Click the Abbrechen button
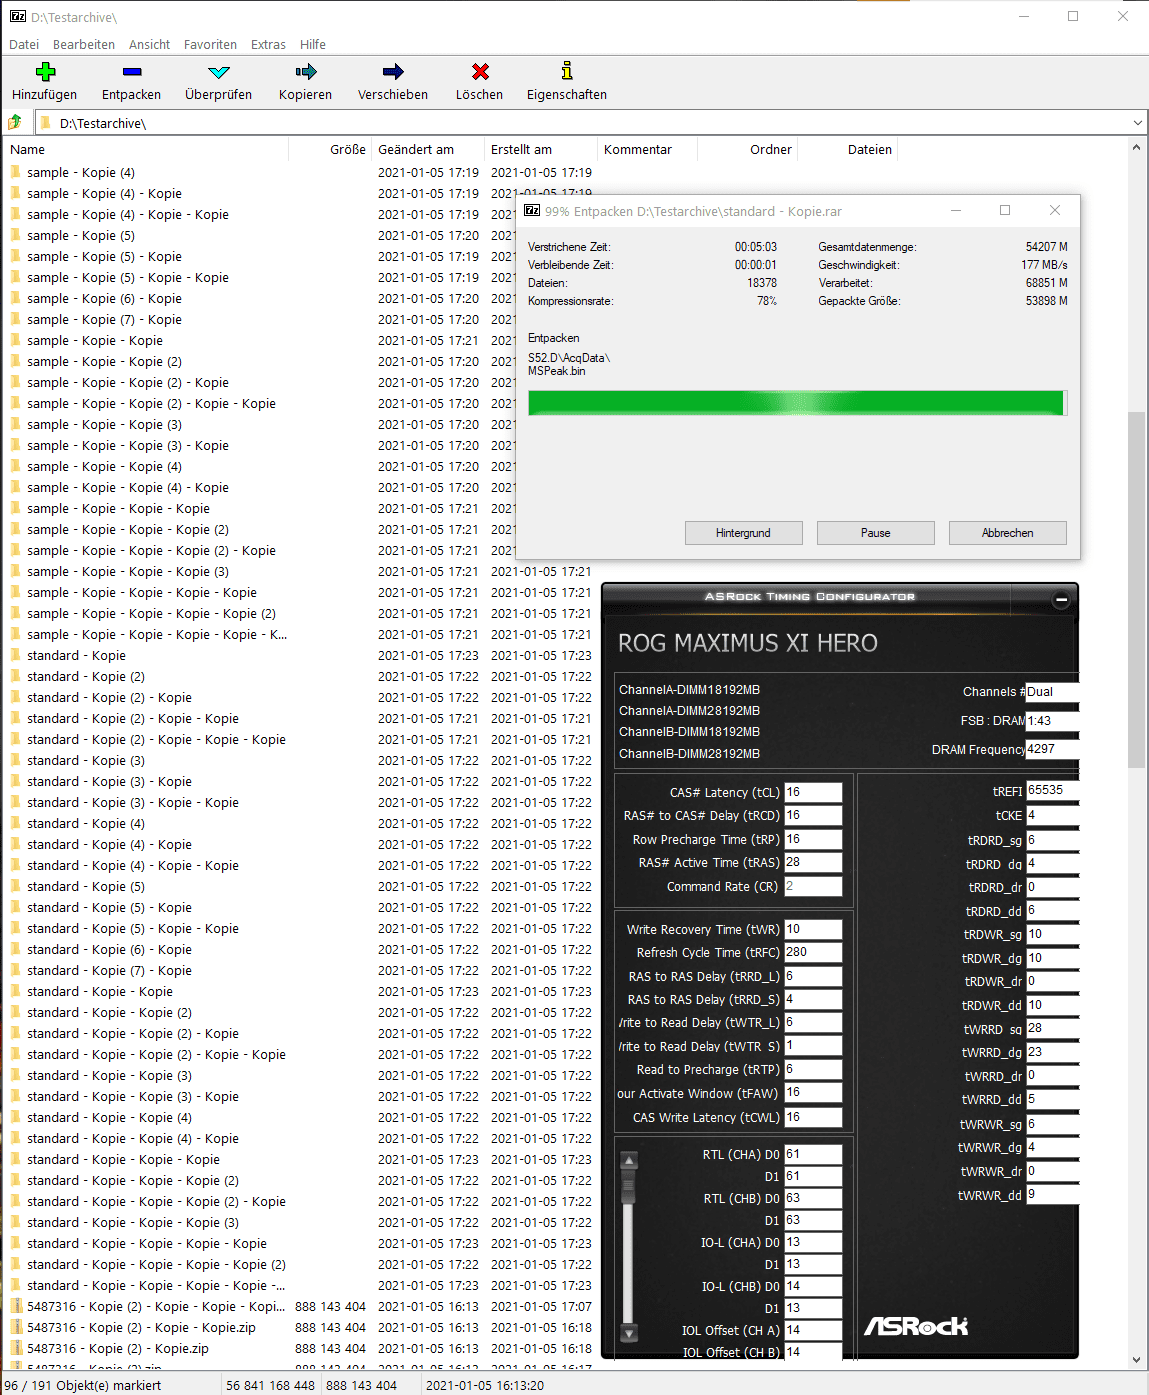This screenshot has width=1149, height=1395. coord(1007,533)
